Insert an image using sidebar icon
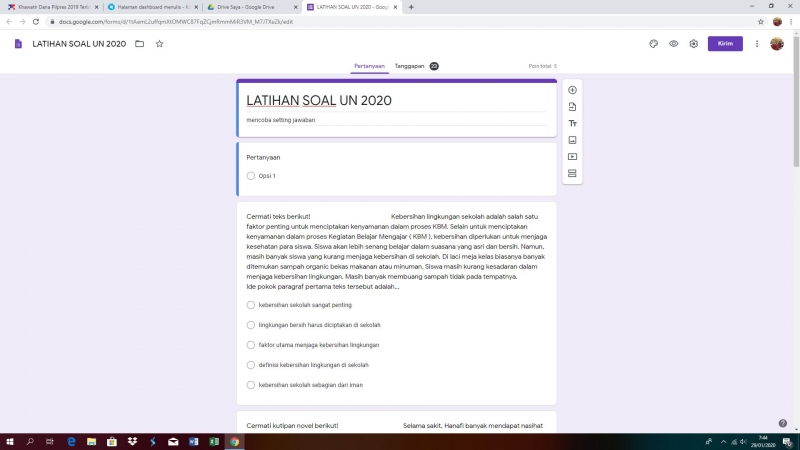 pyautogui.click(x=572, y=140)
